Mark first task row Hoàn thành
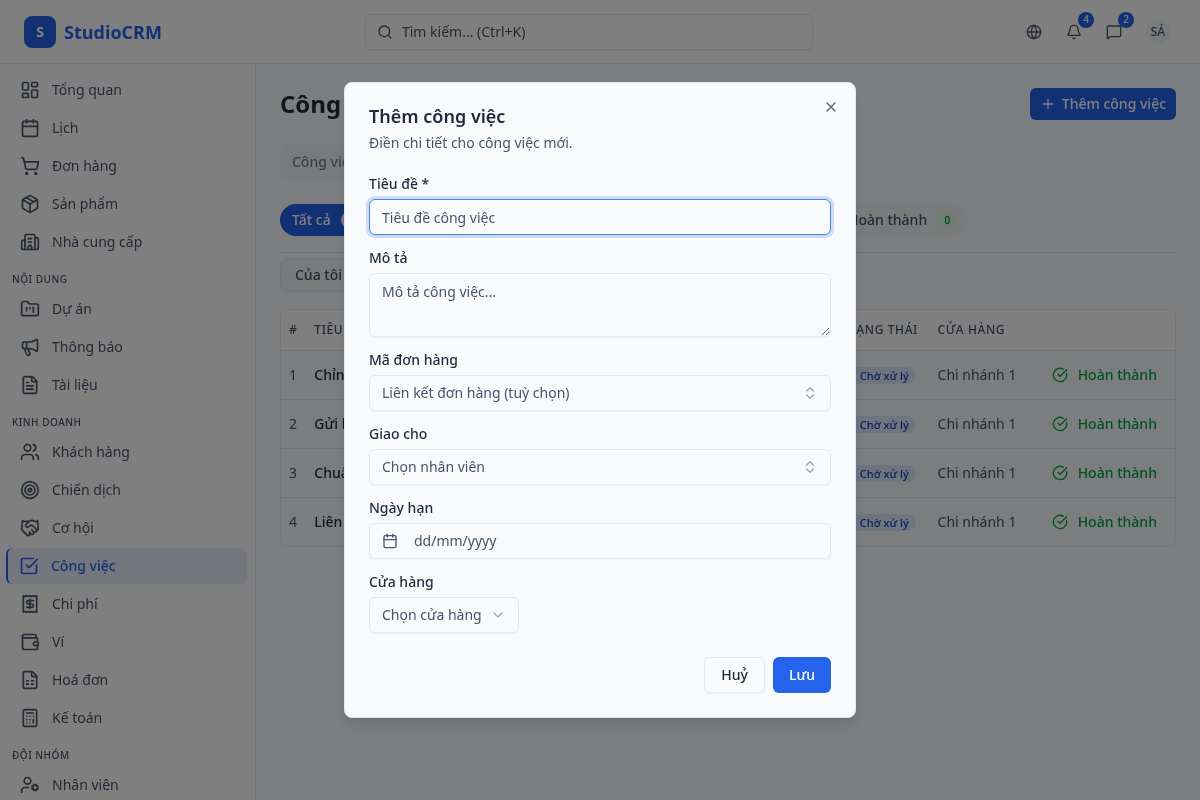The height and width of the screenshot is (800, 1200). [1105, 375]
